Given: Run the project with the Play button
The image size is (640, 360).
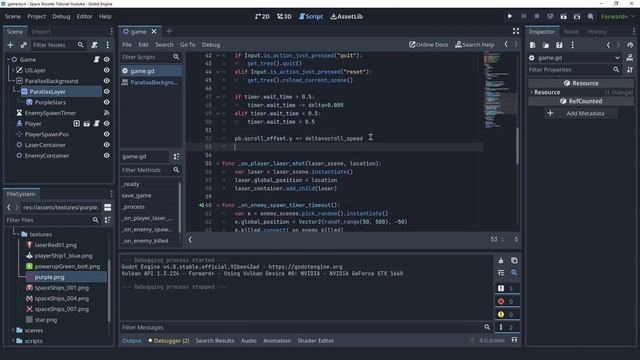Looking at the screenshot, I should point(510,16).
